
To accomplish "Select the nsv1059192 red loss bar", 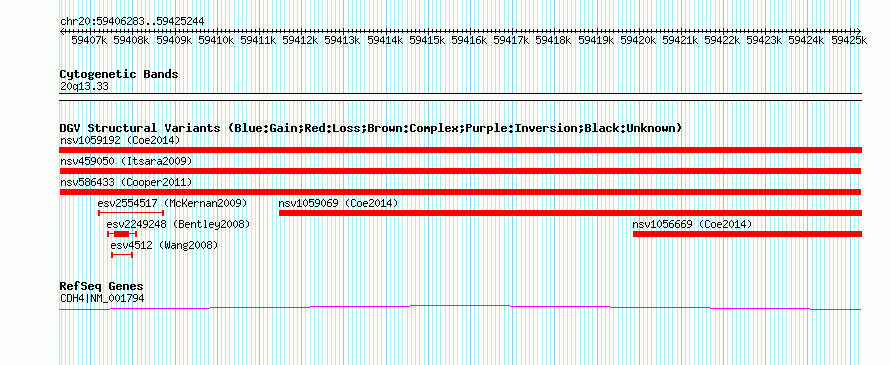I will pos(460,150).
